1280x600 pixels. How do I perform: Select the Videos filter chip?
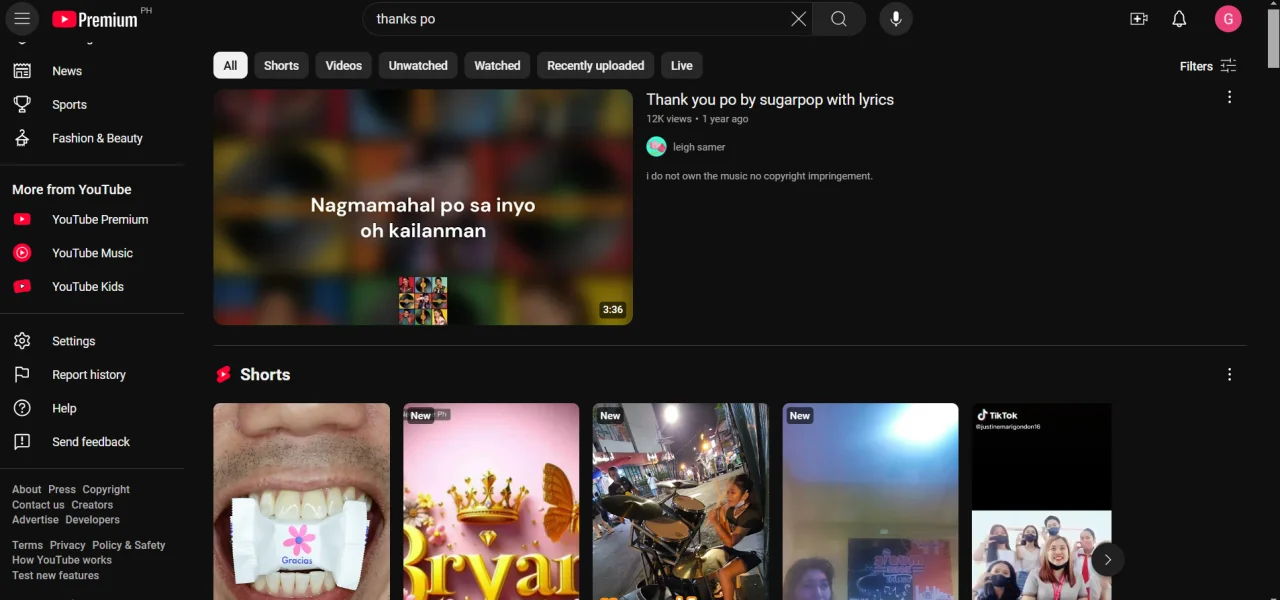pyautogui.click(x=343, y=66)
